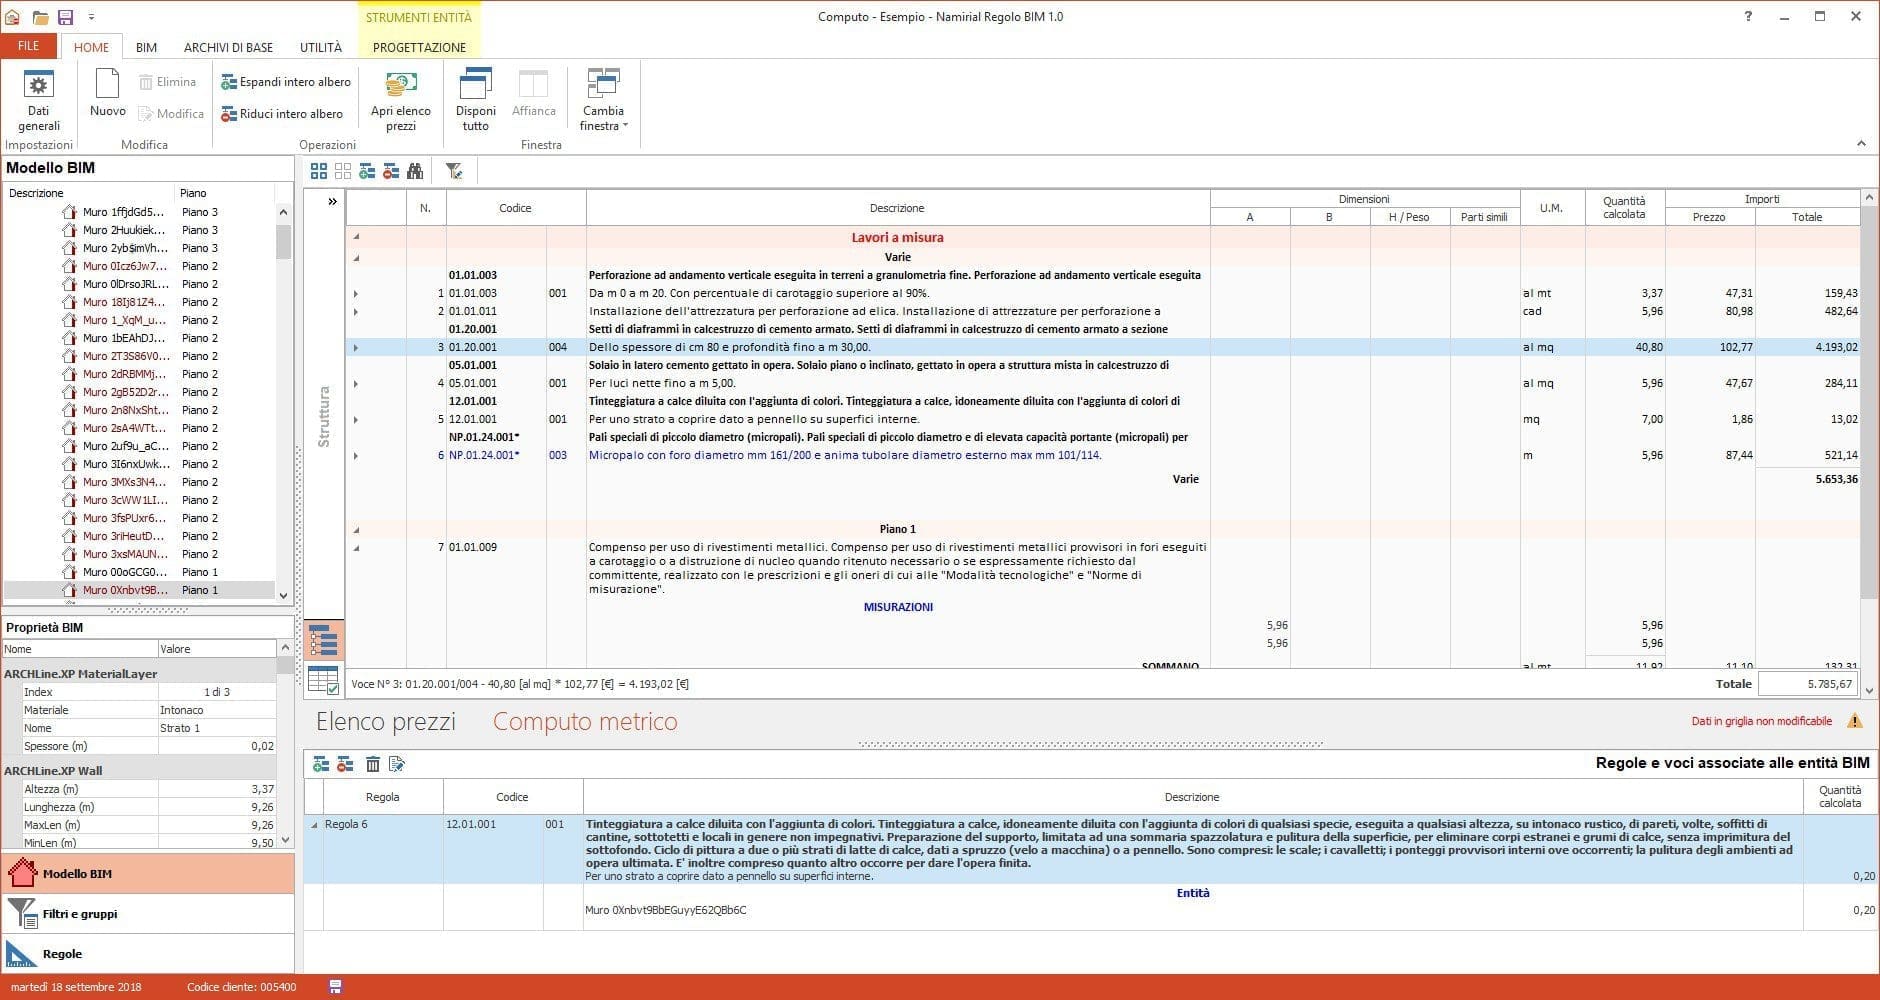Screen dimensions: 1880x1000
Task: Click Materiale value Intonaco
Action: pos(217,710)
